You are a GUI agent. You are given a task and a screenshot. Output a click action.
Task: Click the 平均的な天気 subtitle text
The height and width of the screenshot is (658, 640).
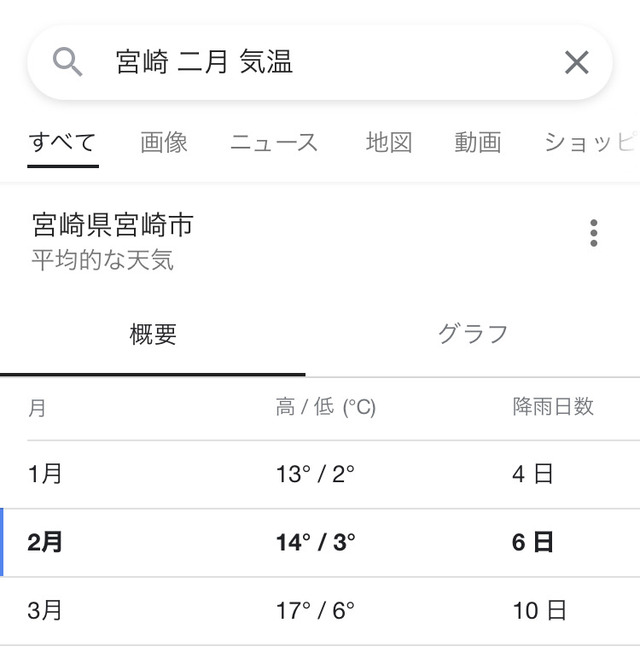point(102,261)
